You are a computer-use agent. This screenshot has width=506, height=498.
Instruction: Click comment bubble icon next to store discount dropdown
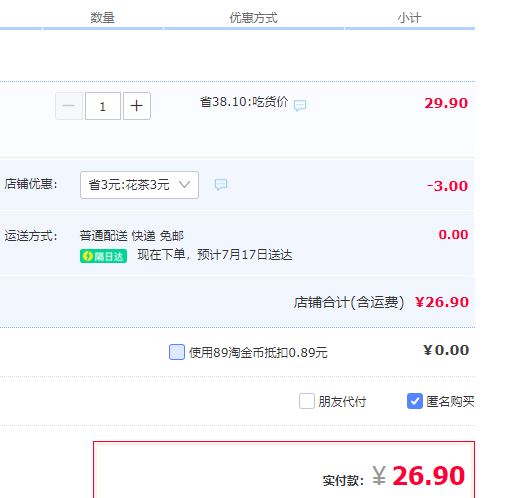point(221,184)
